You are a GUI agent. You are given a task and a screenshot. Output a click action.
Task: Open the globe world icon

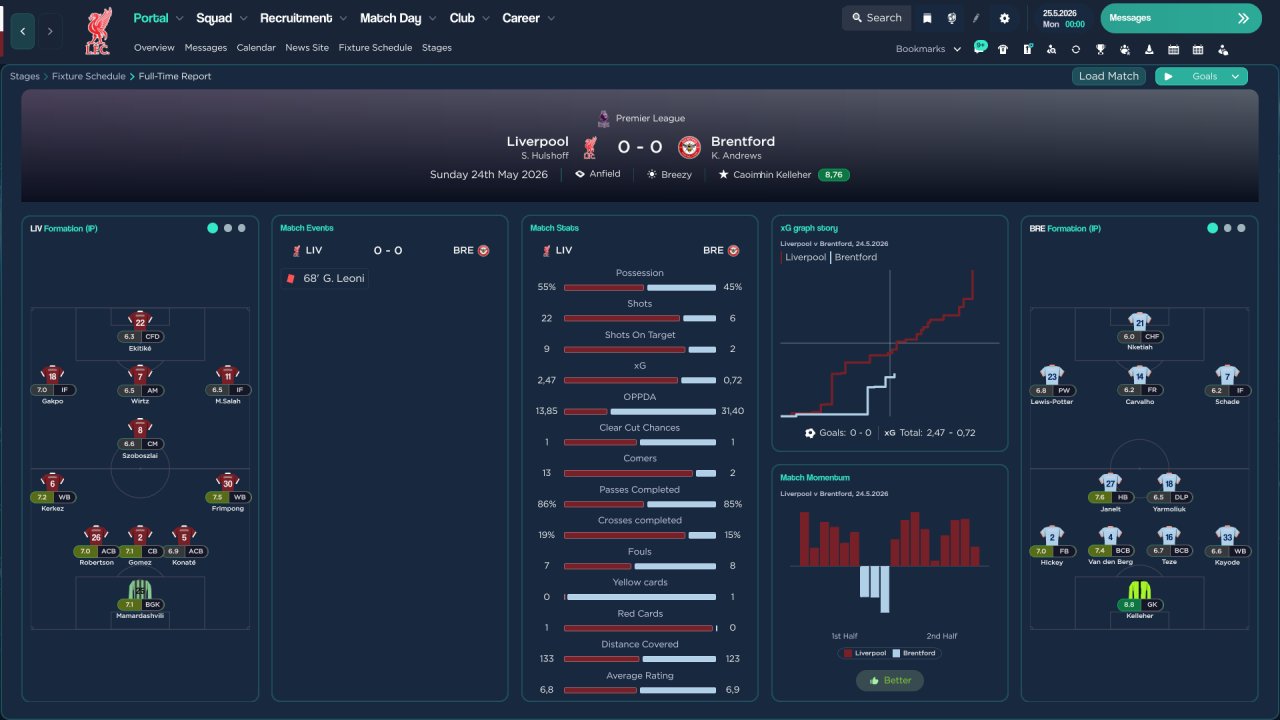(x=951, y=18)
